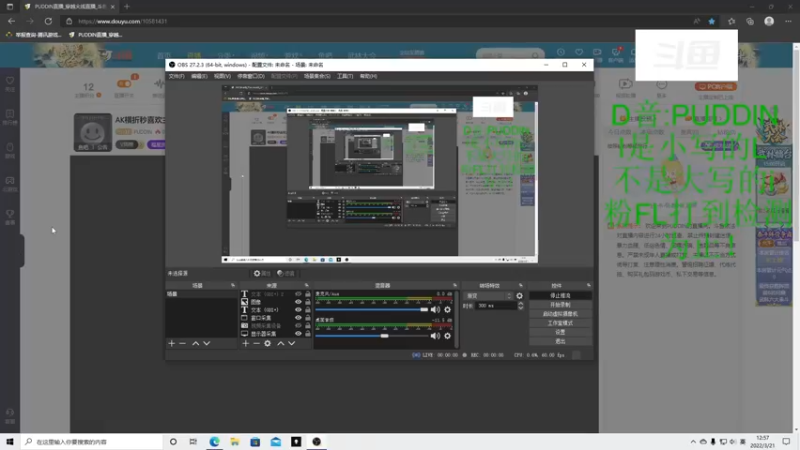Add a new scene with the plus icon
Viewport: 800px width, 450px height.
point(171,343)
